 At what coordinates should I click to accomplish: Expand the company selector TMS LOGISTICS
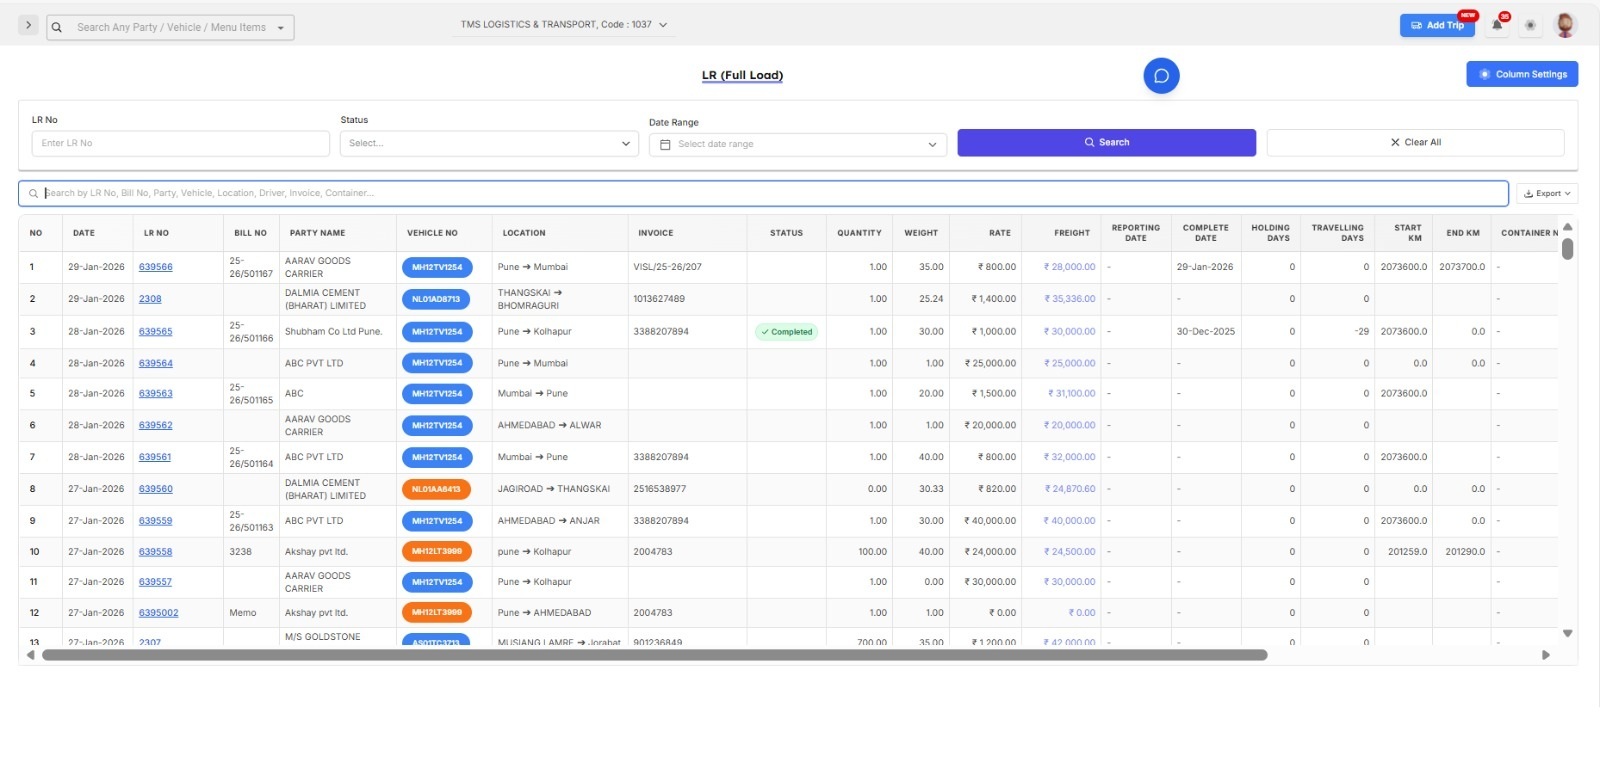tap(564, 24)
